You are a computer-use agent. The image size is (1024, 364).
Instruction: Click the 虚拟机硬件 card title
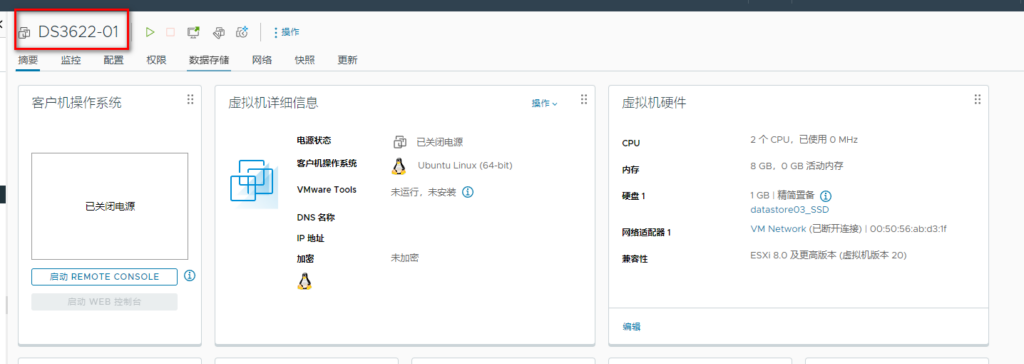tap(654, 103)
